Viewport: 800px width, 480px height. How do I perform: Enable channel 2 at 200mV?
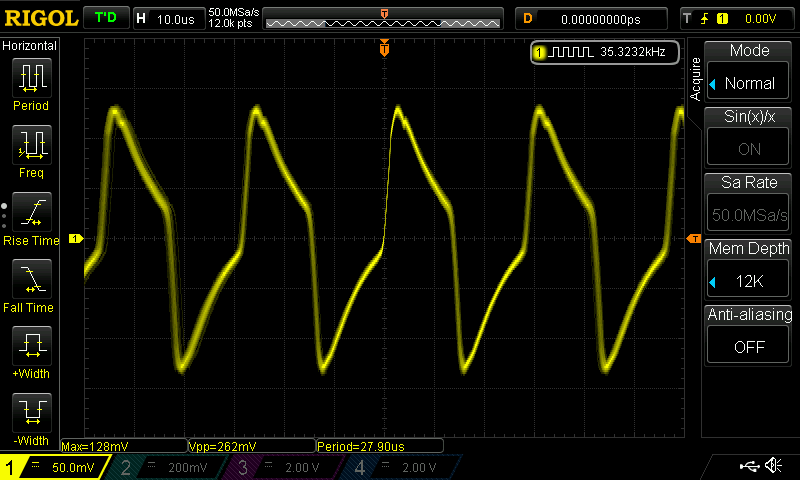pyautogui.click(x=168, y=467)
